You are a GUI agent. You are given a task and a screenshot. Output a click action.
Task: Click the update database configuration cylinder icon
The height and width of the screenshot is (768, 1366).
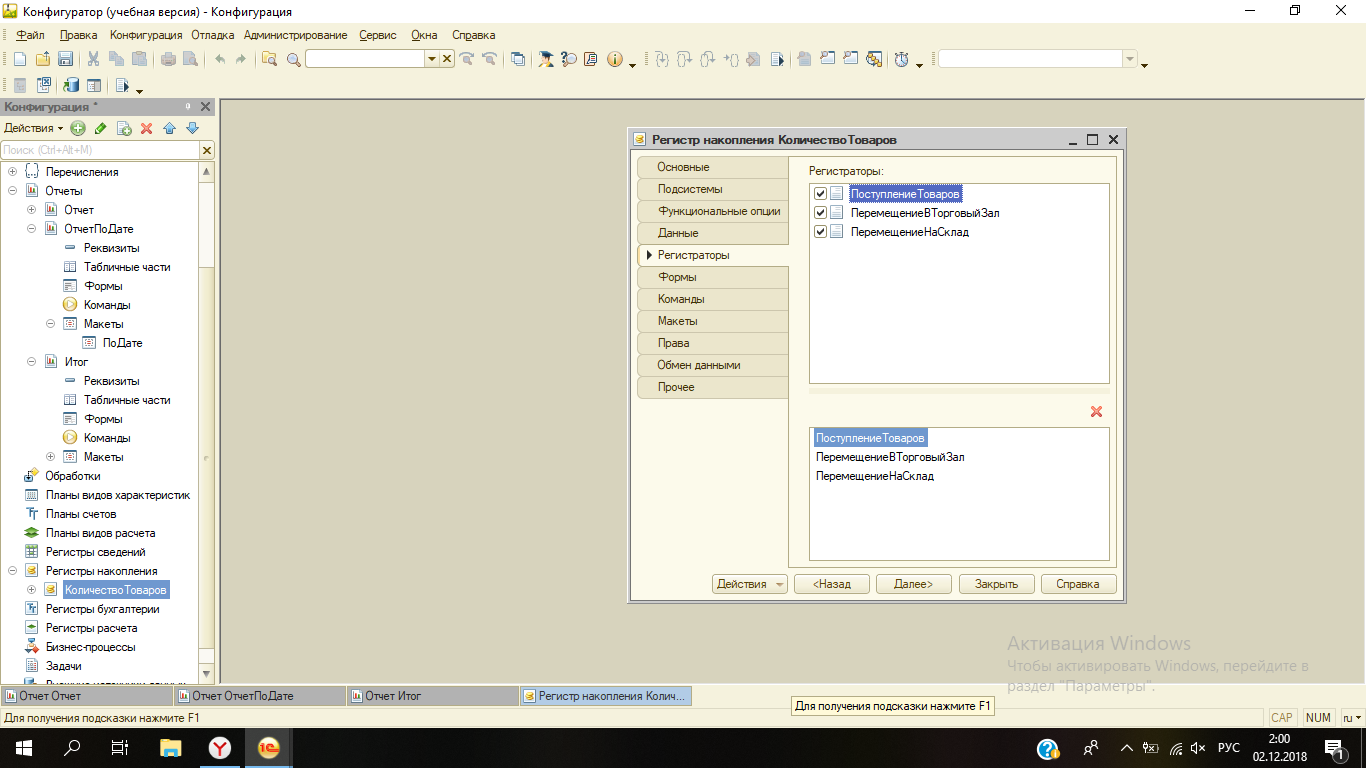coord(71,86)
